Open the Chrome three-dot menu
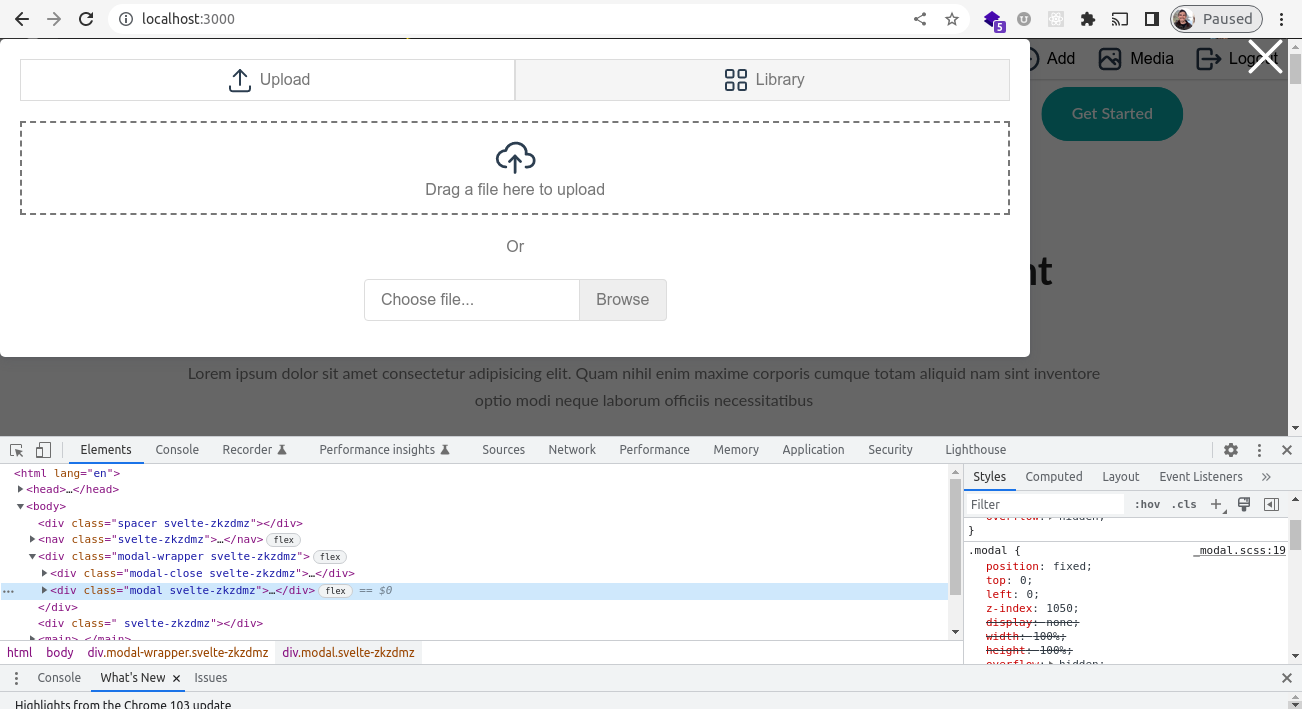Viewport: 1302px width, 709px height. pyautogui.click(x=1281, y=19)
